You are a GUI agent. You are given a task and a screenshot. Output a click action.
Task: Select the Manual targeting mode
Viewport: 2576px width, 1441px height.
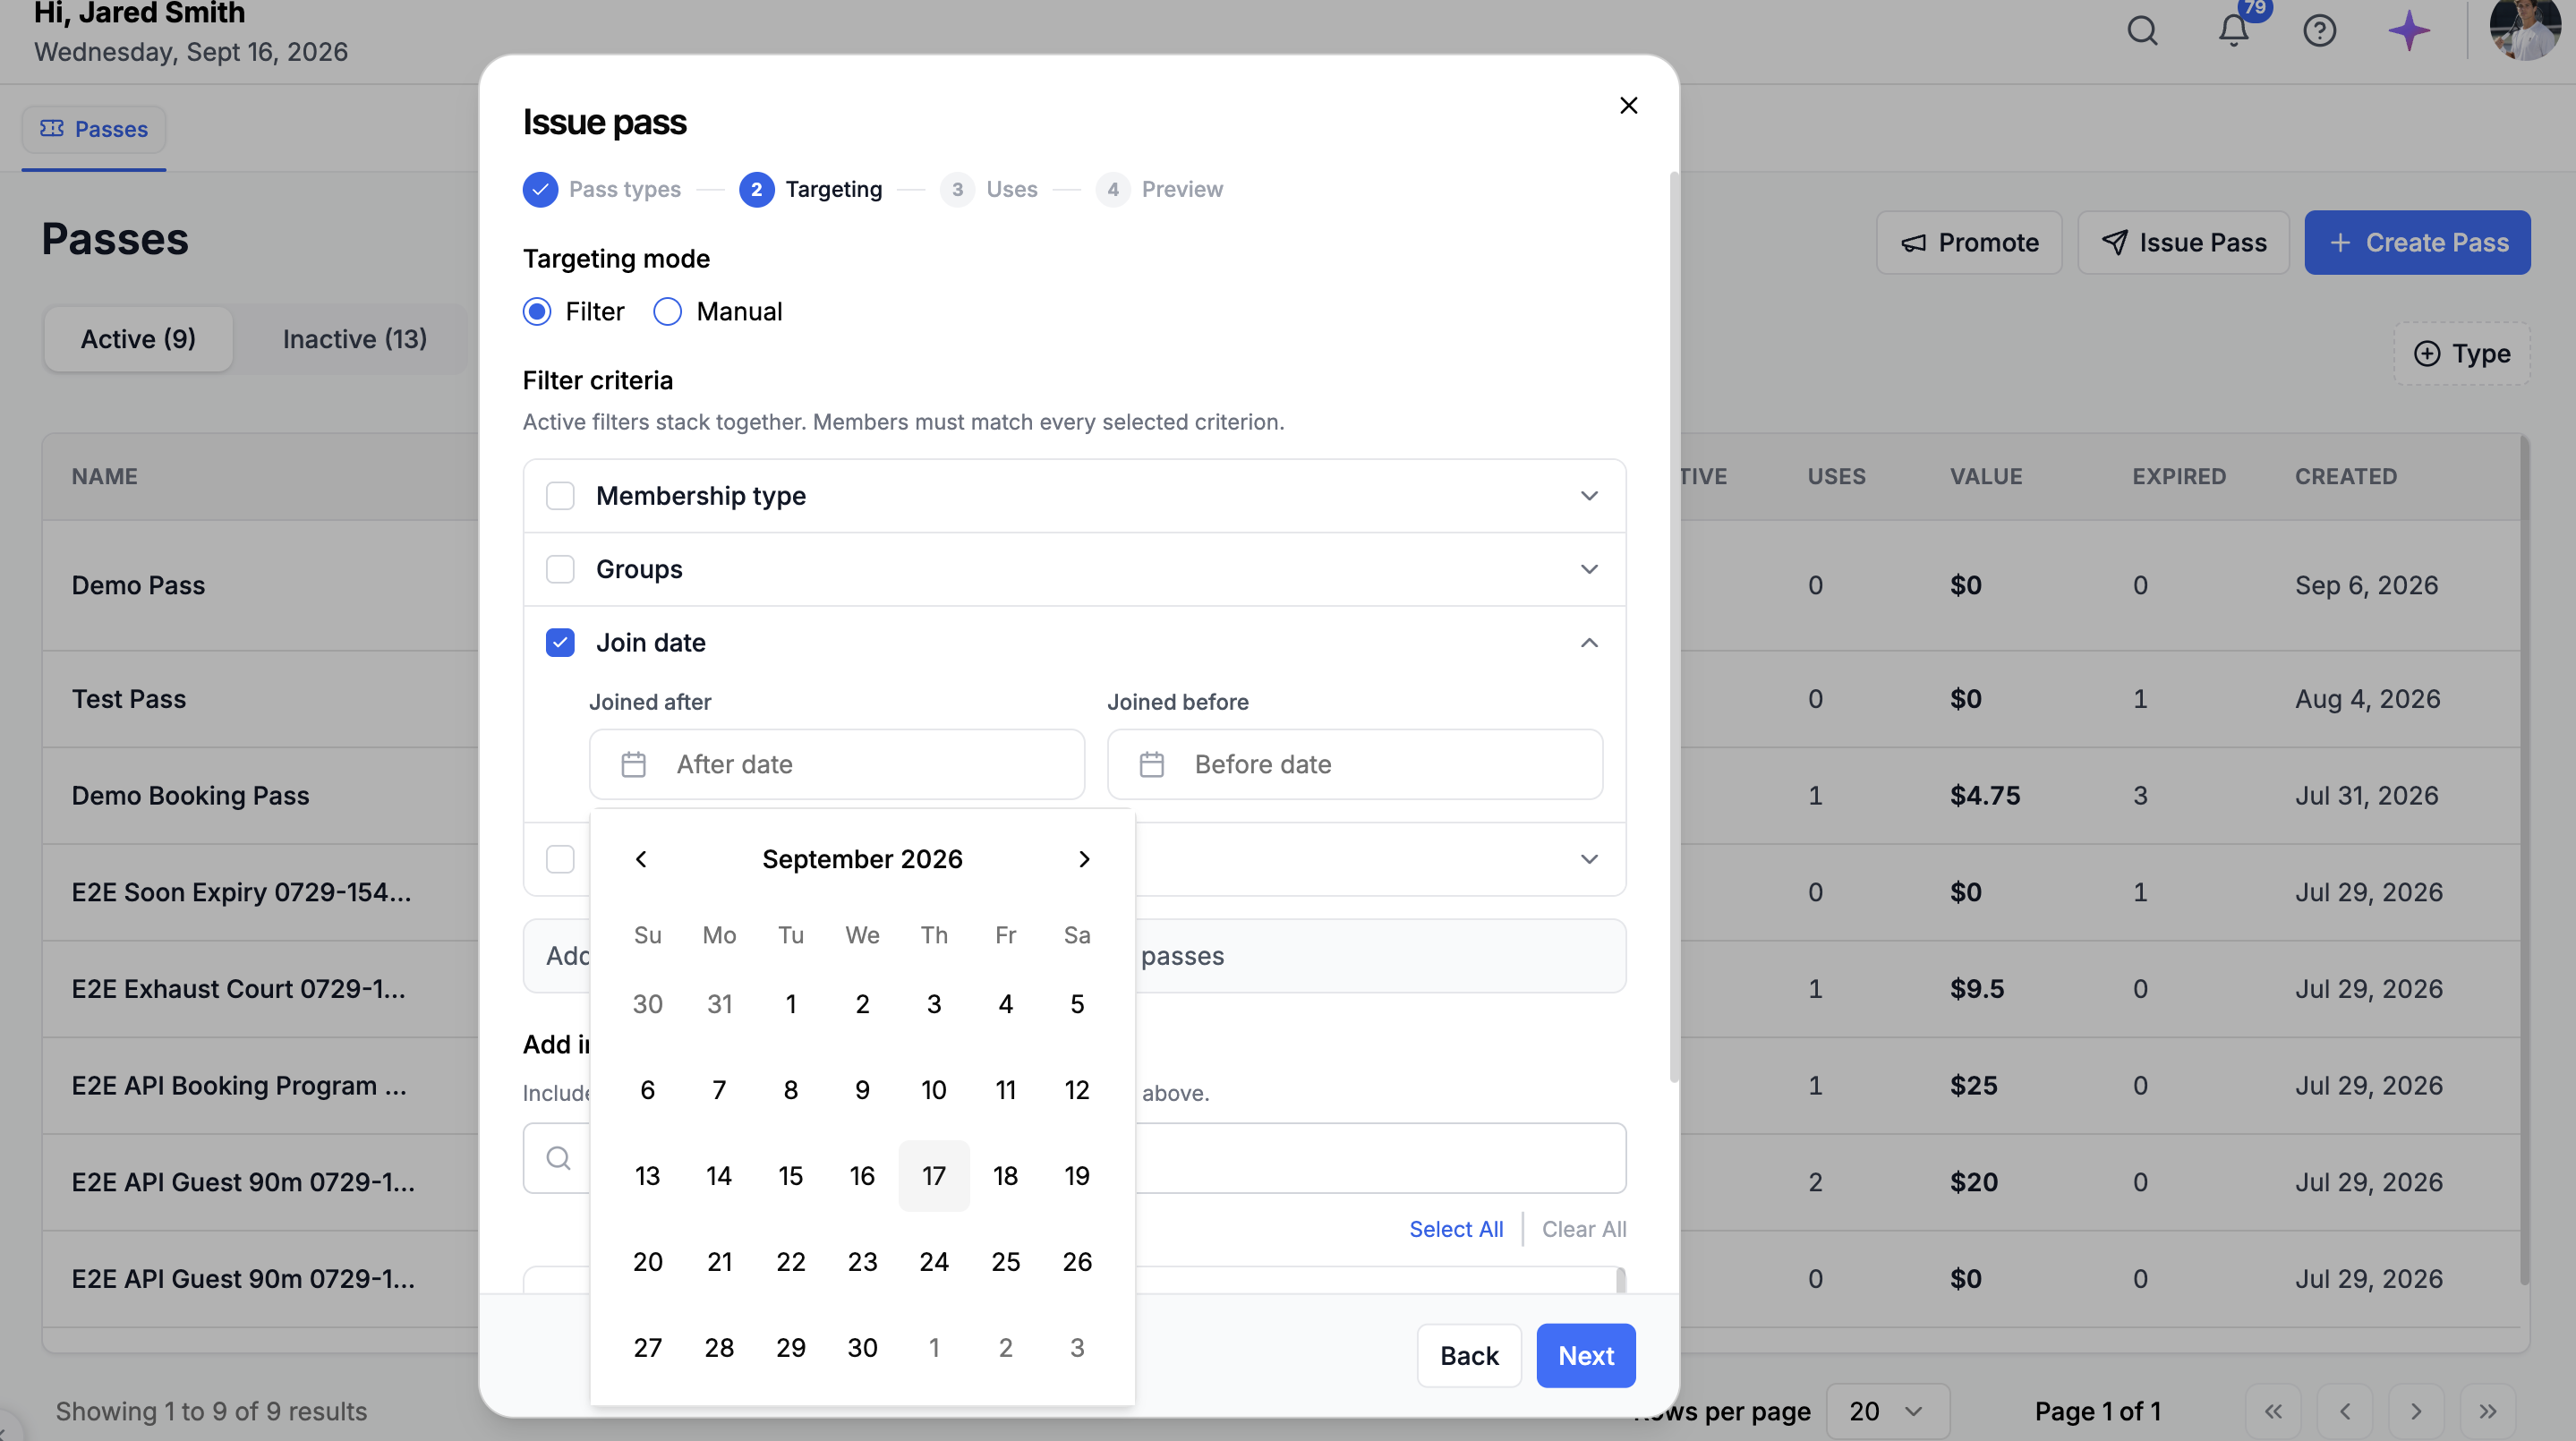click(x=667, y=312)
